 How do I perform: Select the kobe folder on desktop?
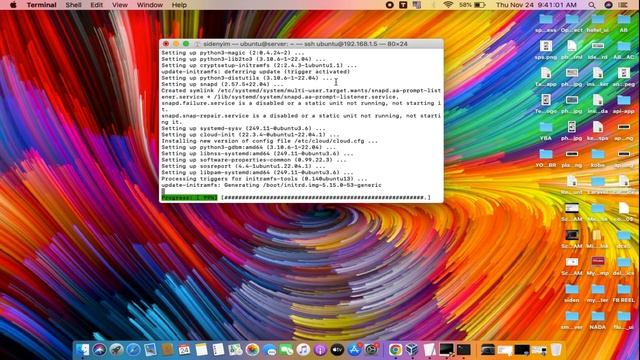pos(598,158)
